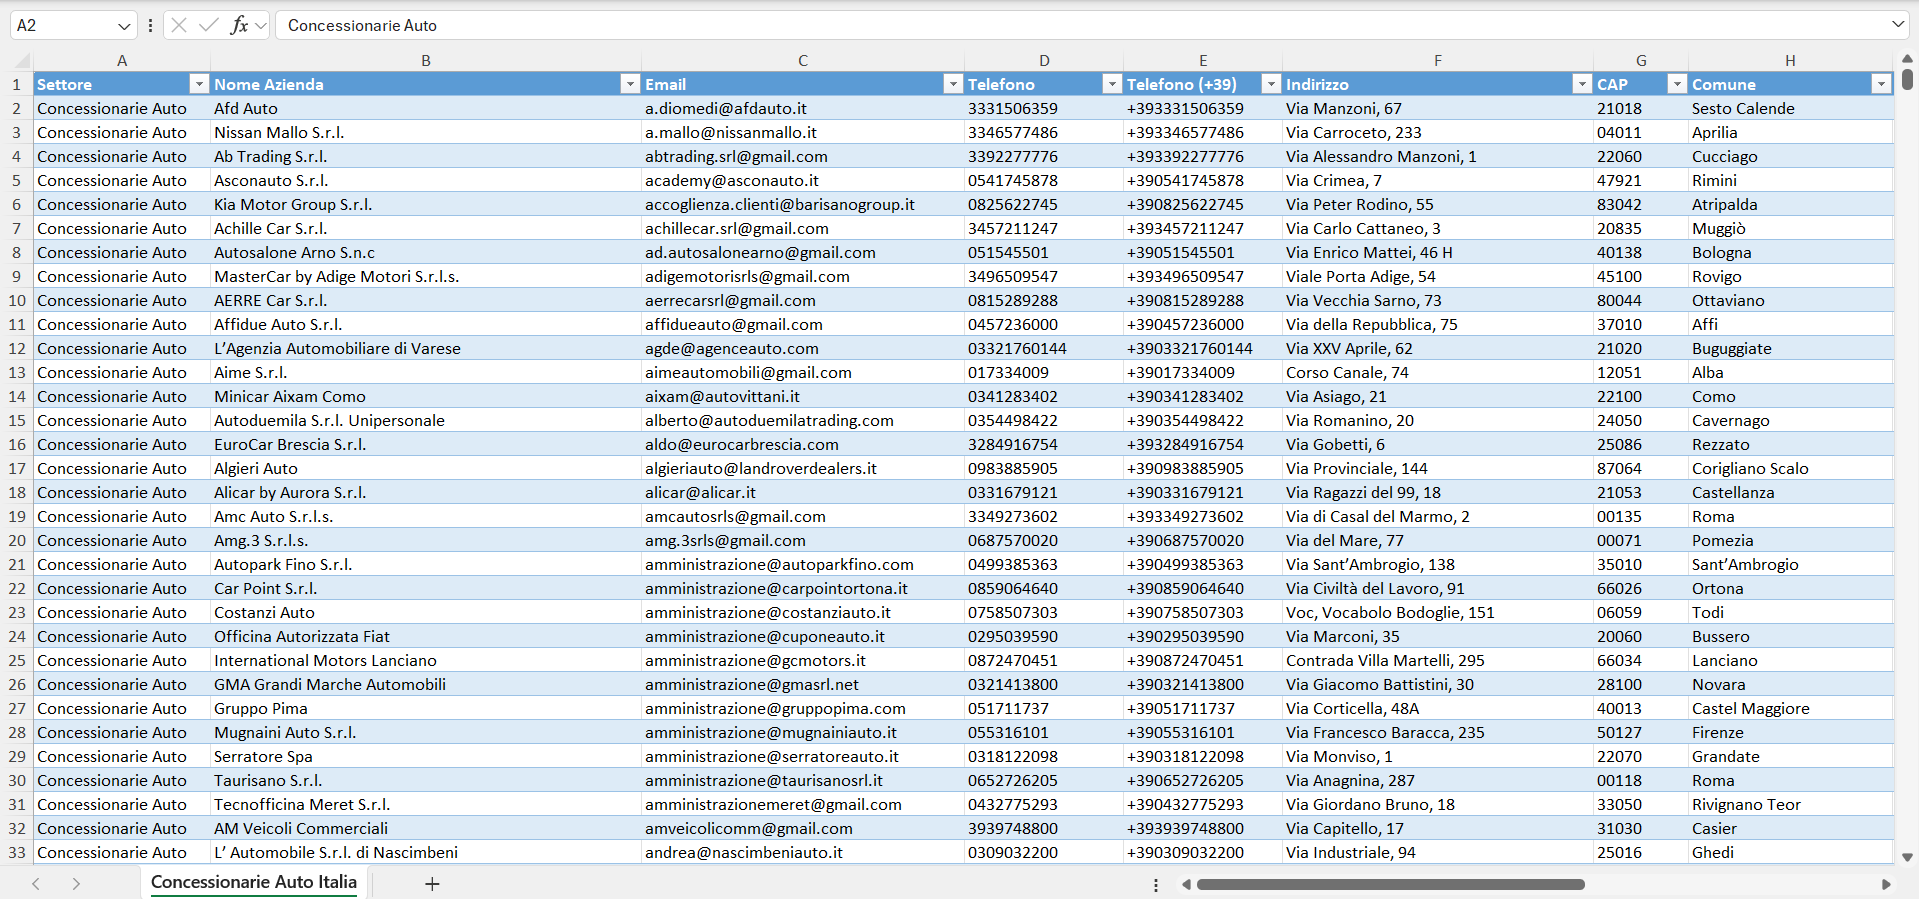Select cell Via Alessandro Manzoni, 1
The width and height of the screenshot is (1919, 899).
[x=1438, y=156]
